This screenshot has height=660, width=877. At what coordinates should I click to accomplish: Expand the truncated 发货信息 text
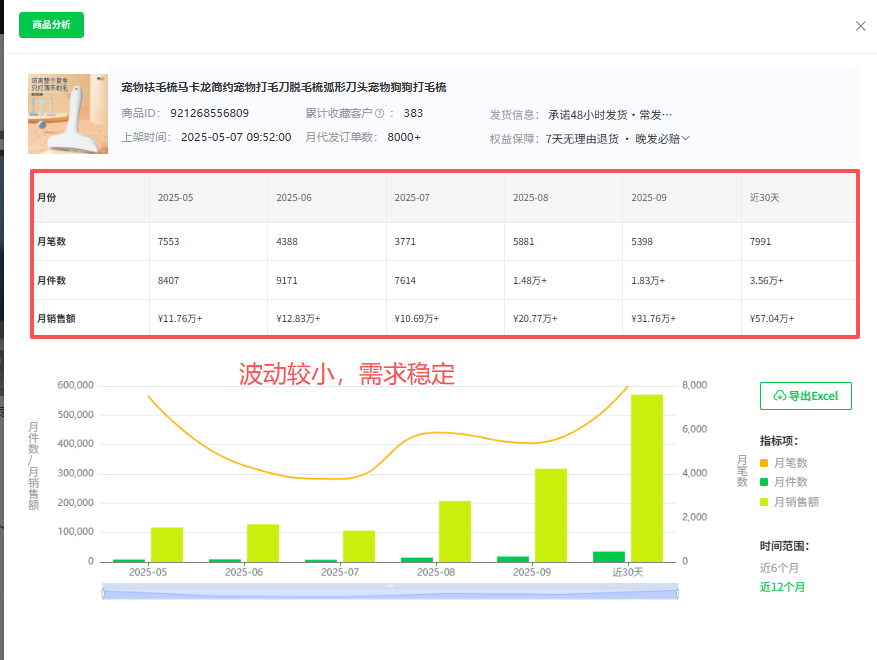click(x=666, y=113)
